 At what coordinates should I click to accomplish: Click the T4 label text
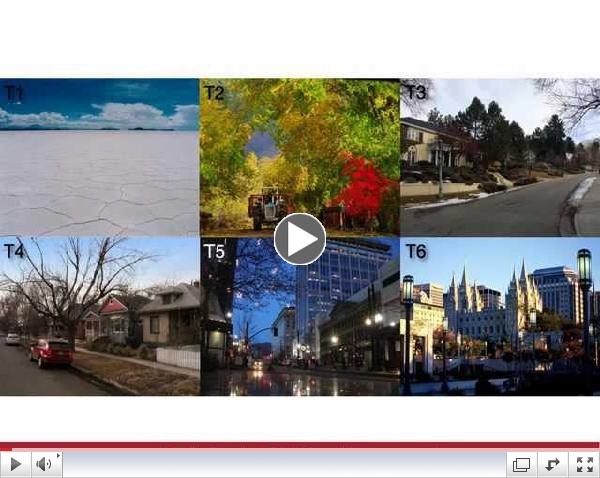click(x=14, y=250)
